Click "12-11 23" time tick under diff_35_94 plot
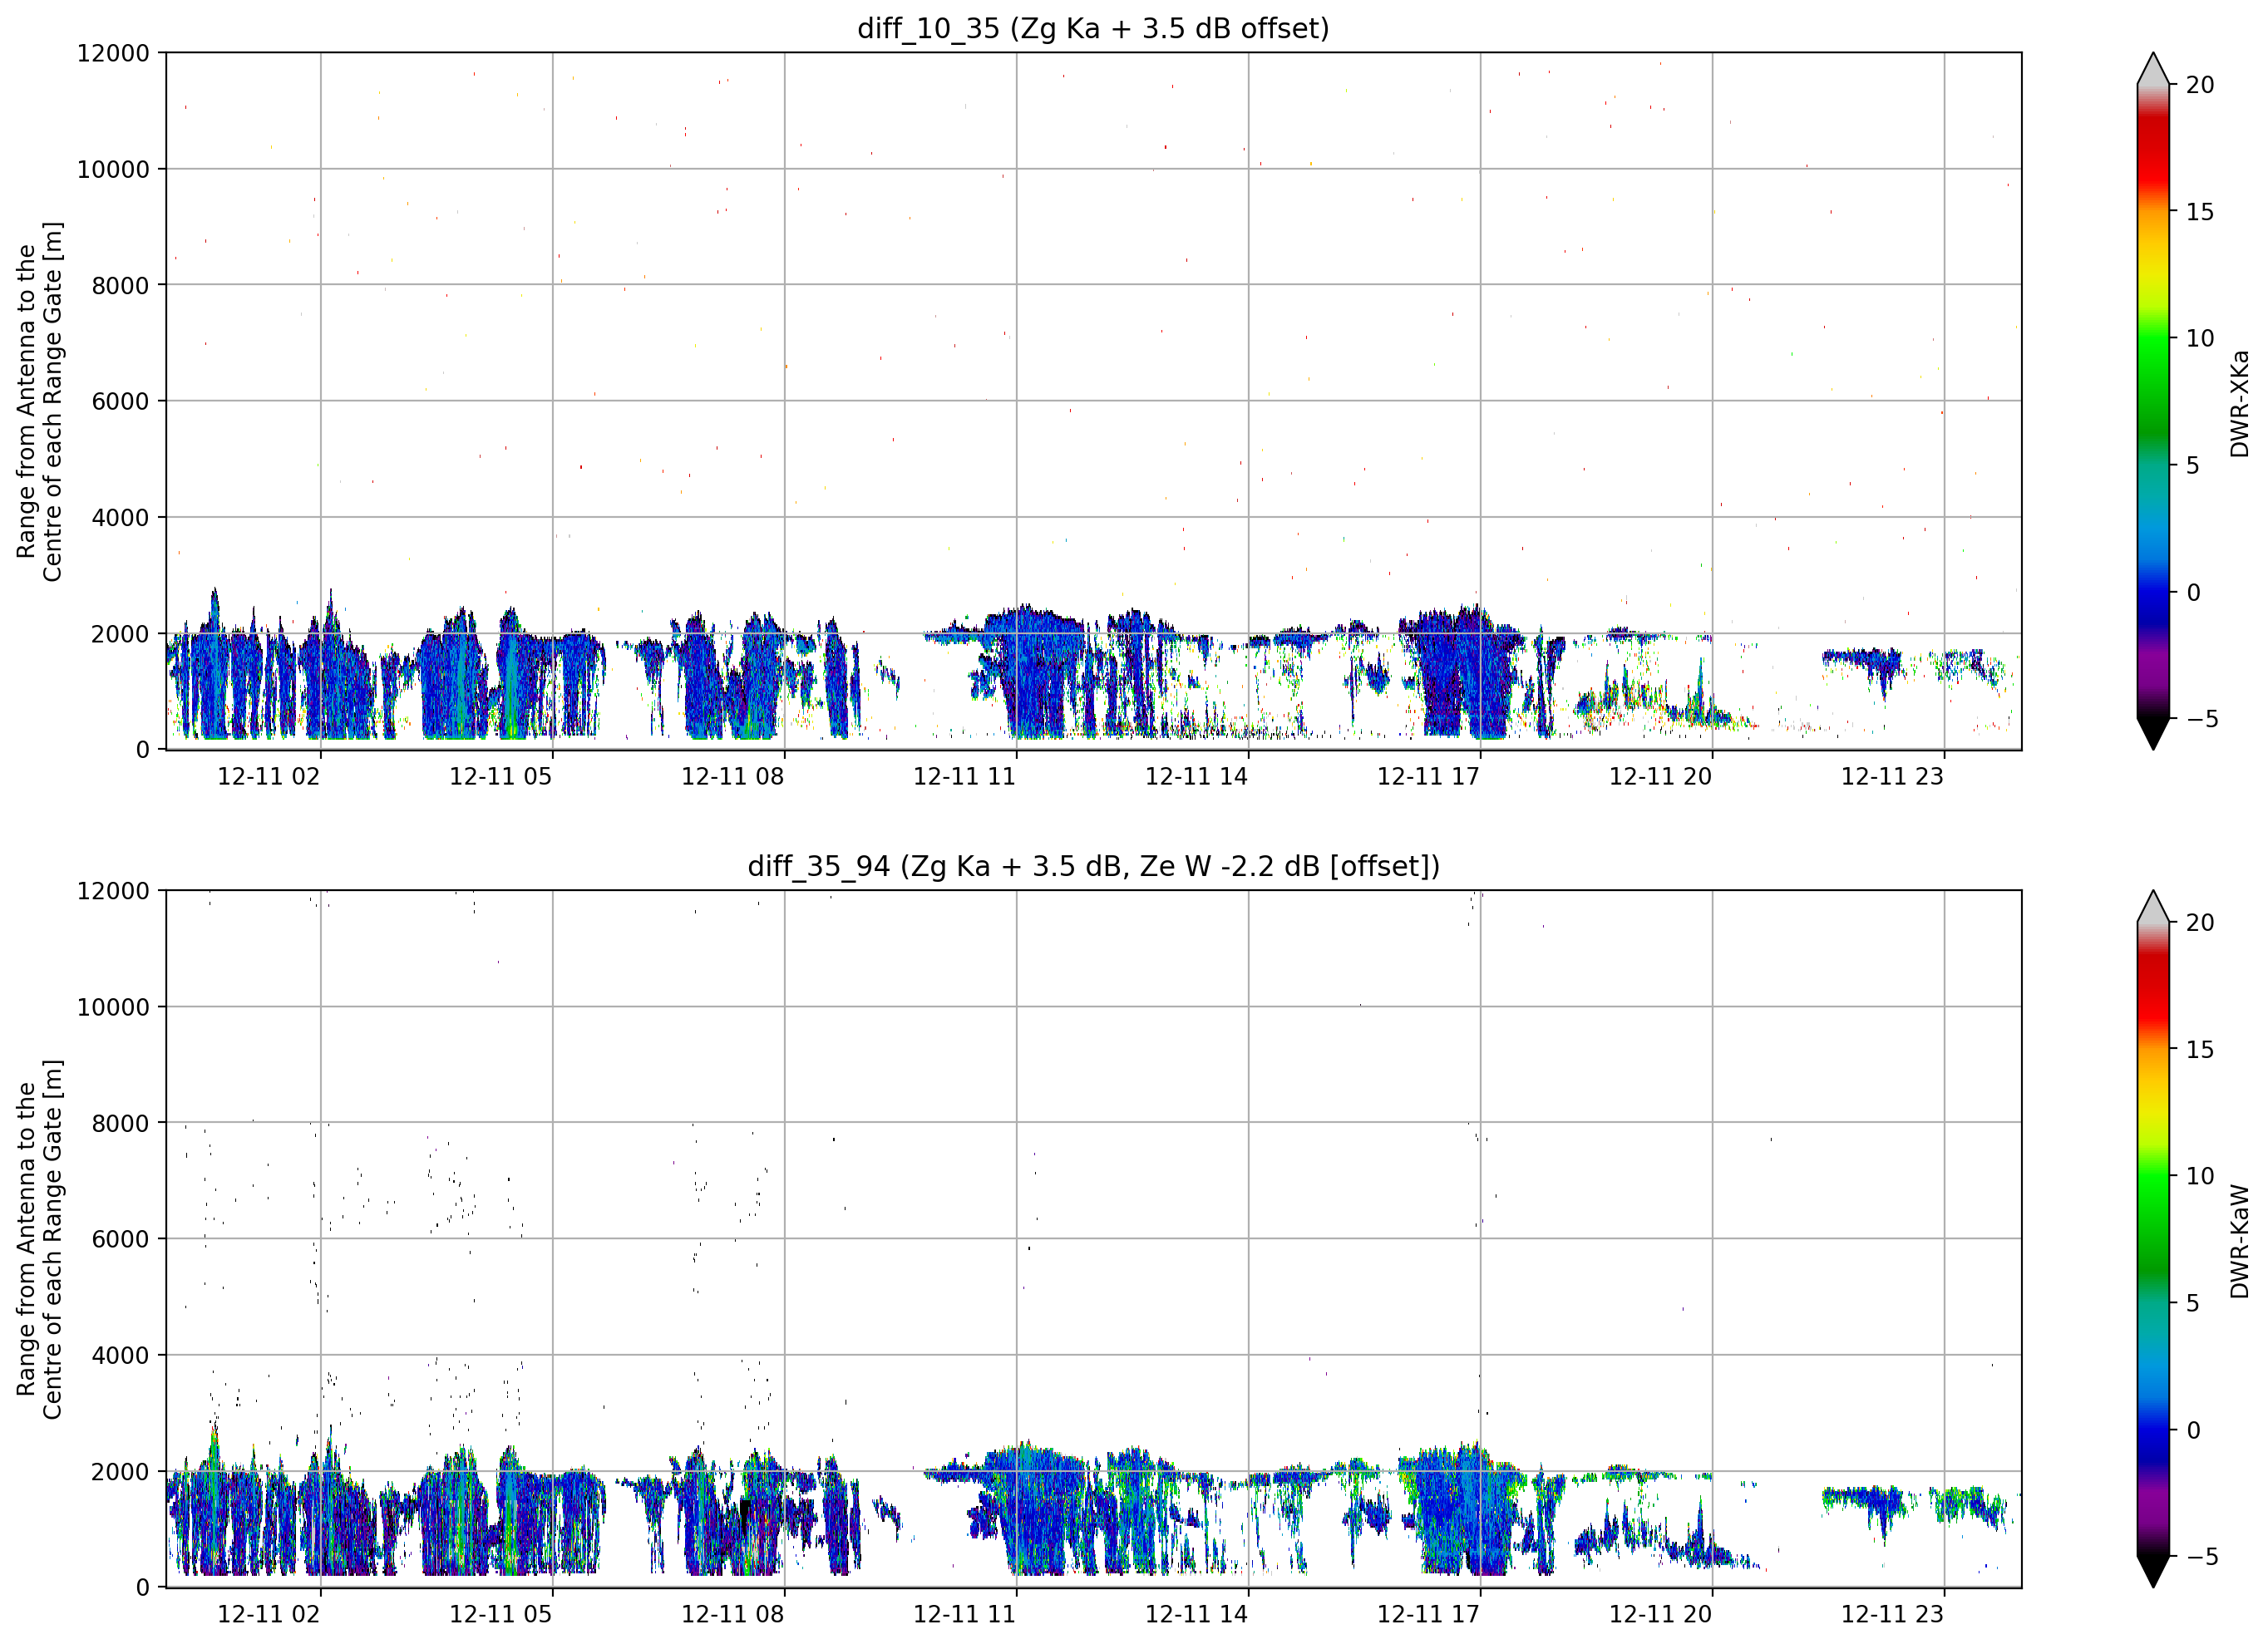This screenshot has height=1644, width=2268. 1892,1614
